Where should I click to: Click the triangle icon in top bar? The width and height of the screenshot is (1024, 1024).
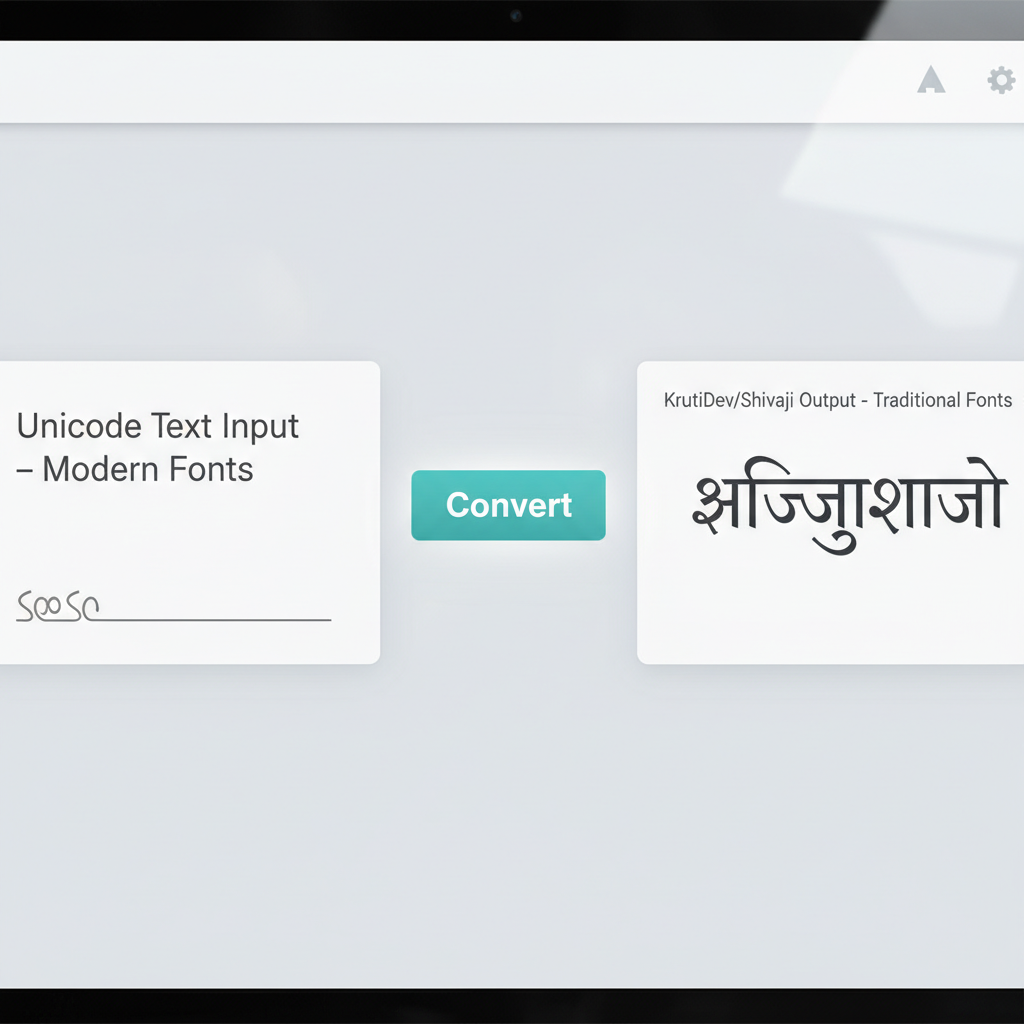931,80
